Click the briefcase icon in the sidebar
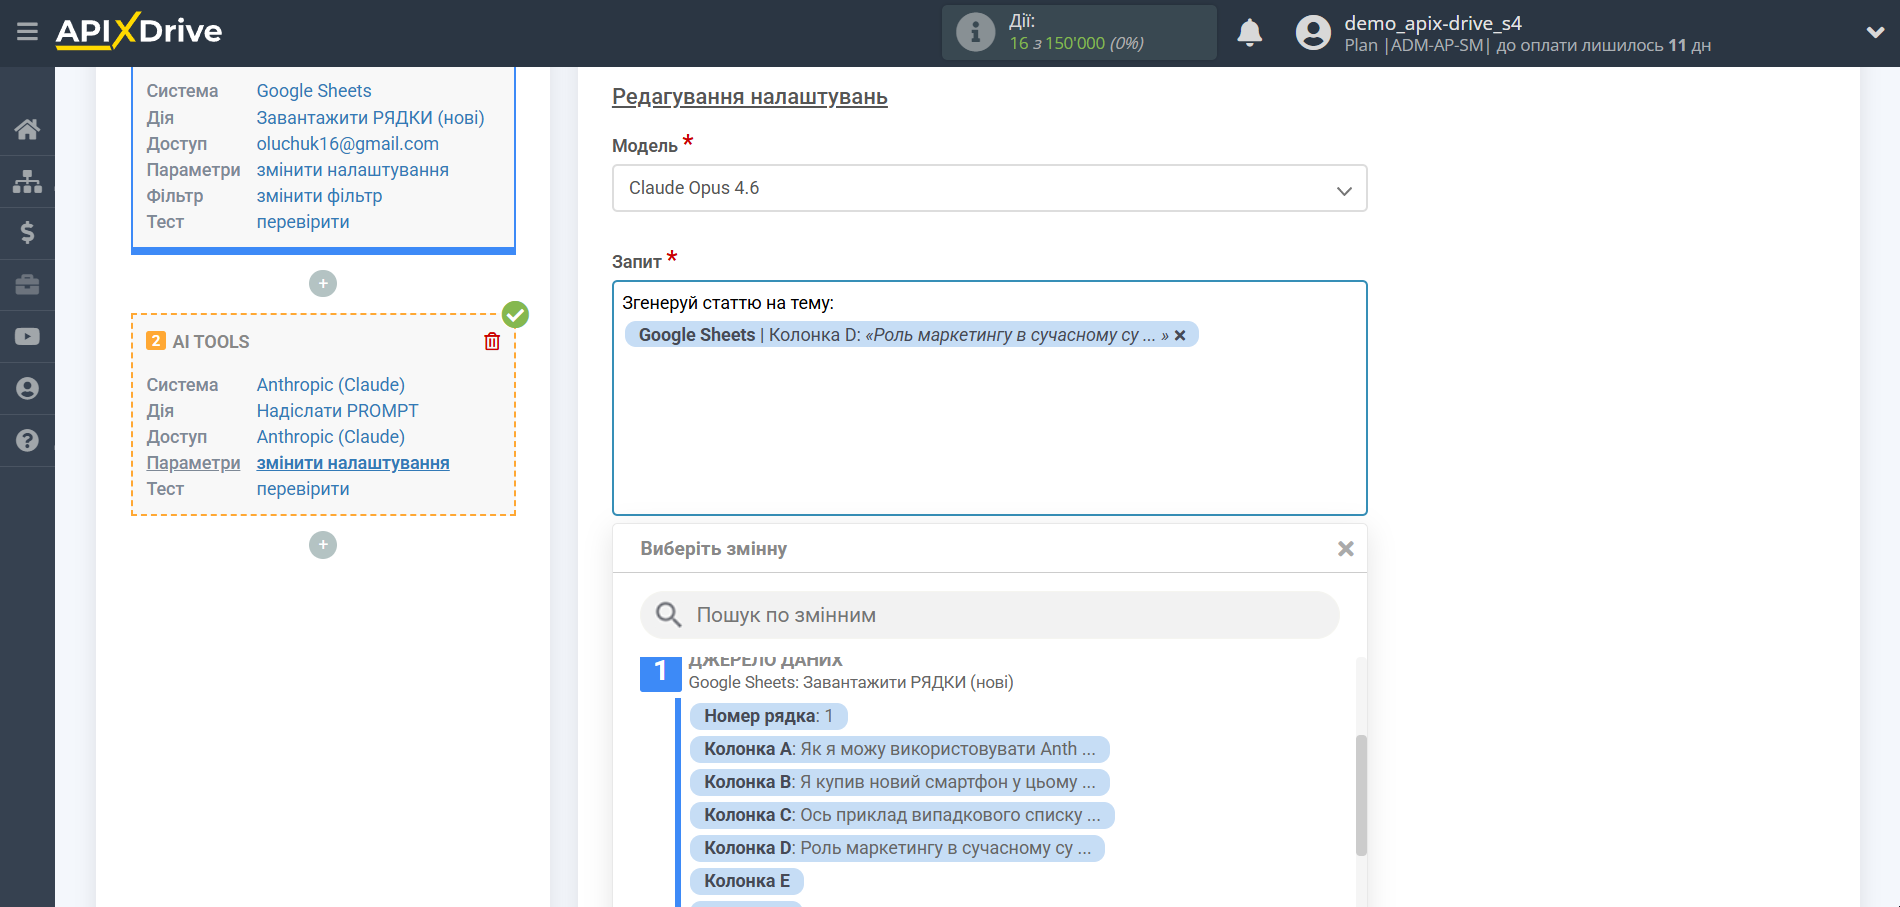The width and height of the screenshot is (1900, 907). tap(27, 284)
